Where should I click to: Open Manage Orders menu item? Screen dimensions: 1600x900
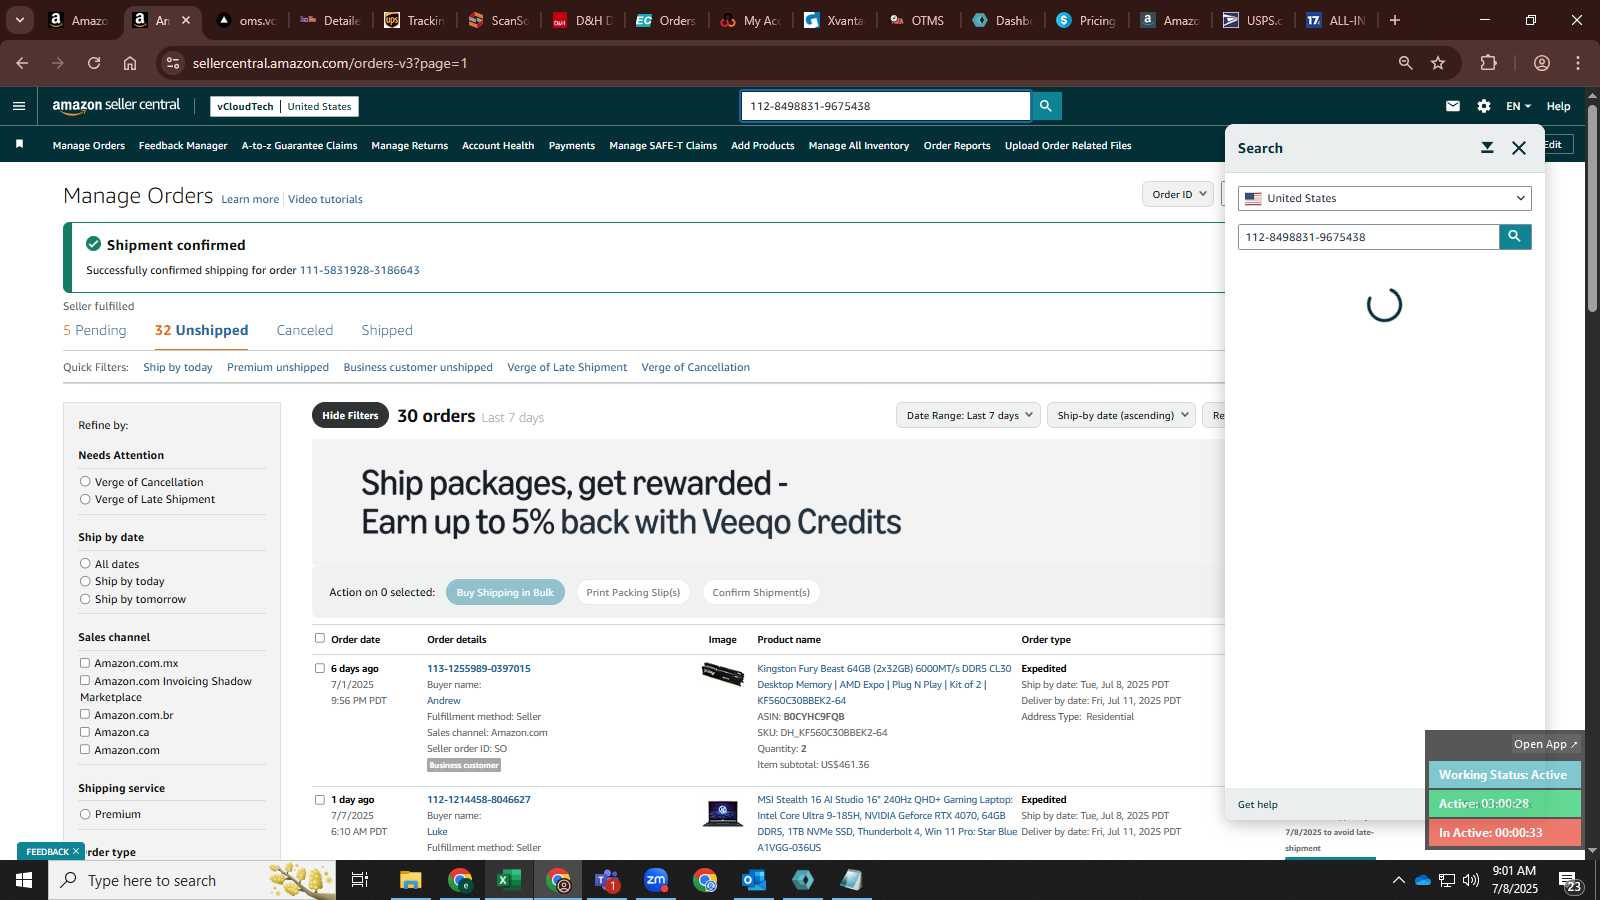89,145
